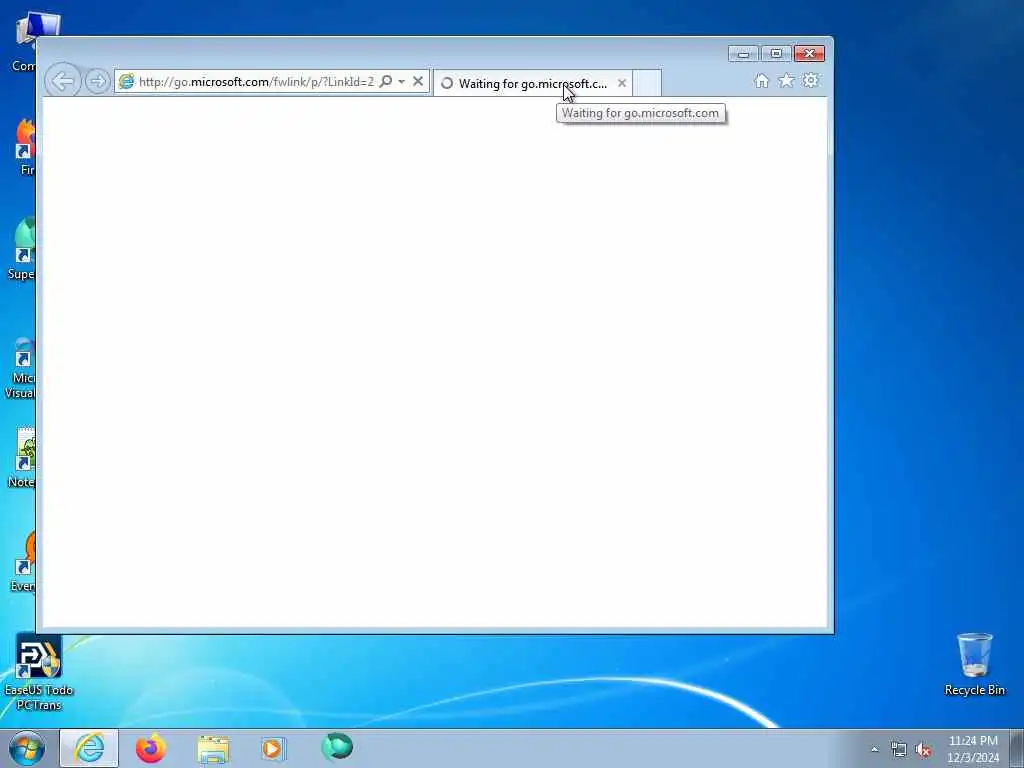Go back with the browser Back arrow
Image resolution: width=1024 pixels, height=768 pixels.
coord(63,82)
